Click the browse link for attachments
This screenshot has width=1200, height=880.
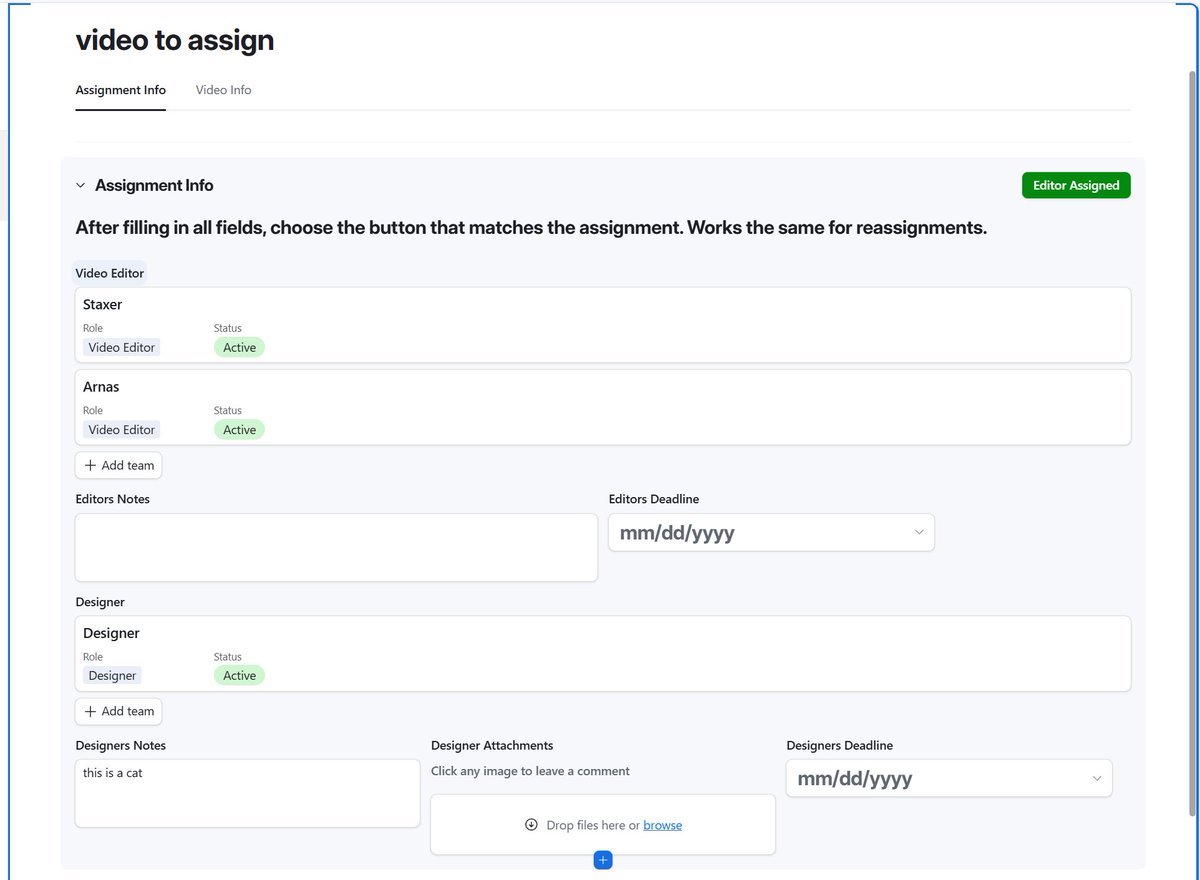click(662, 825)
